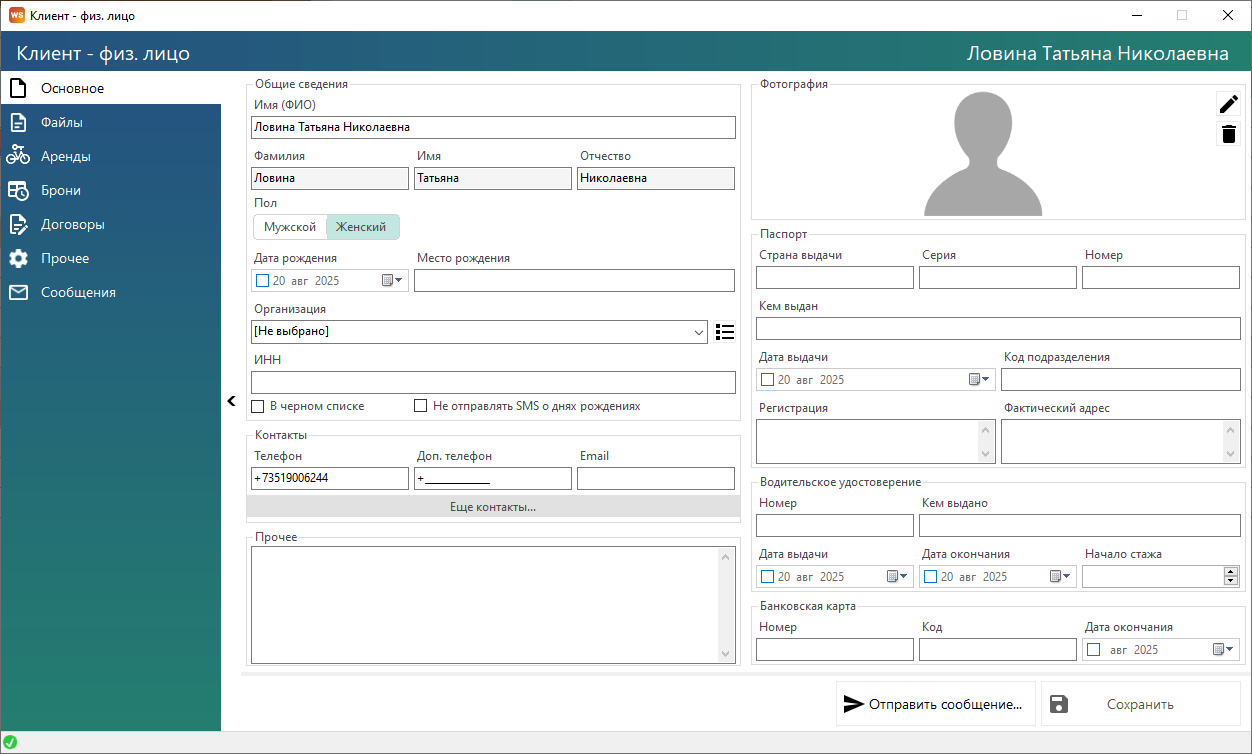Screen dimensions: 1252x754
Task: Open Аренды bicycle section
Action: pyautogui.click(x=66, y=156)
